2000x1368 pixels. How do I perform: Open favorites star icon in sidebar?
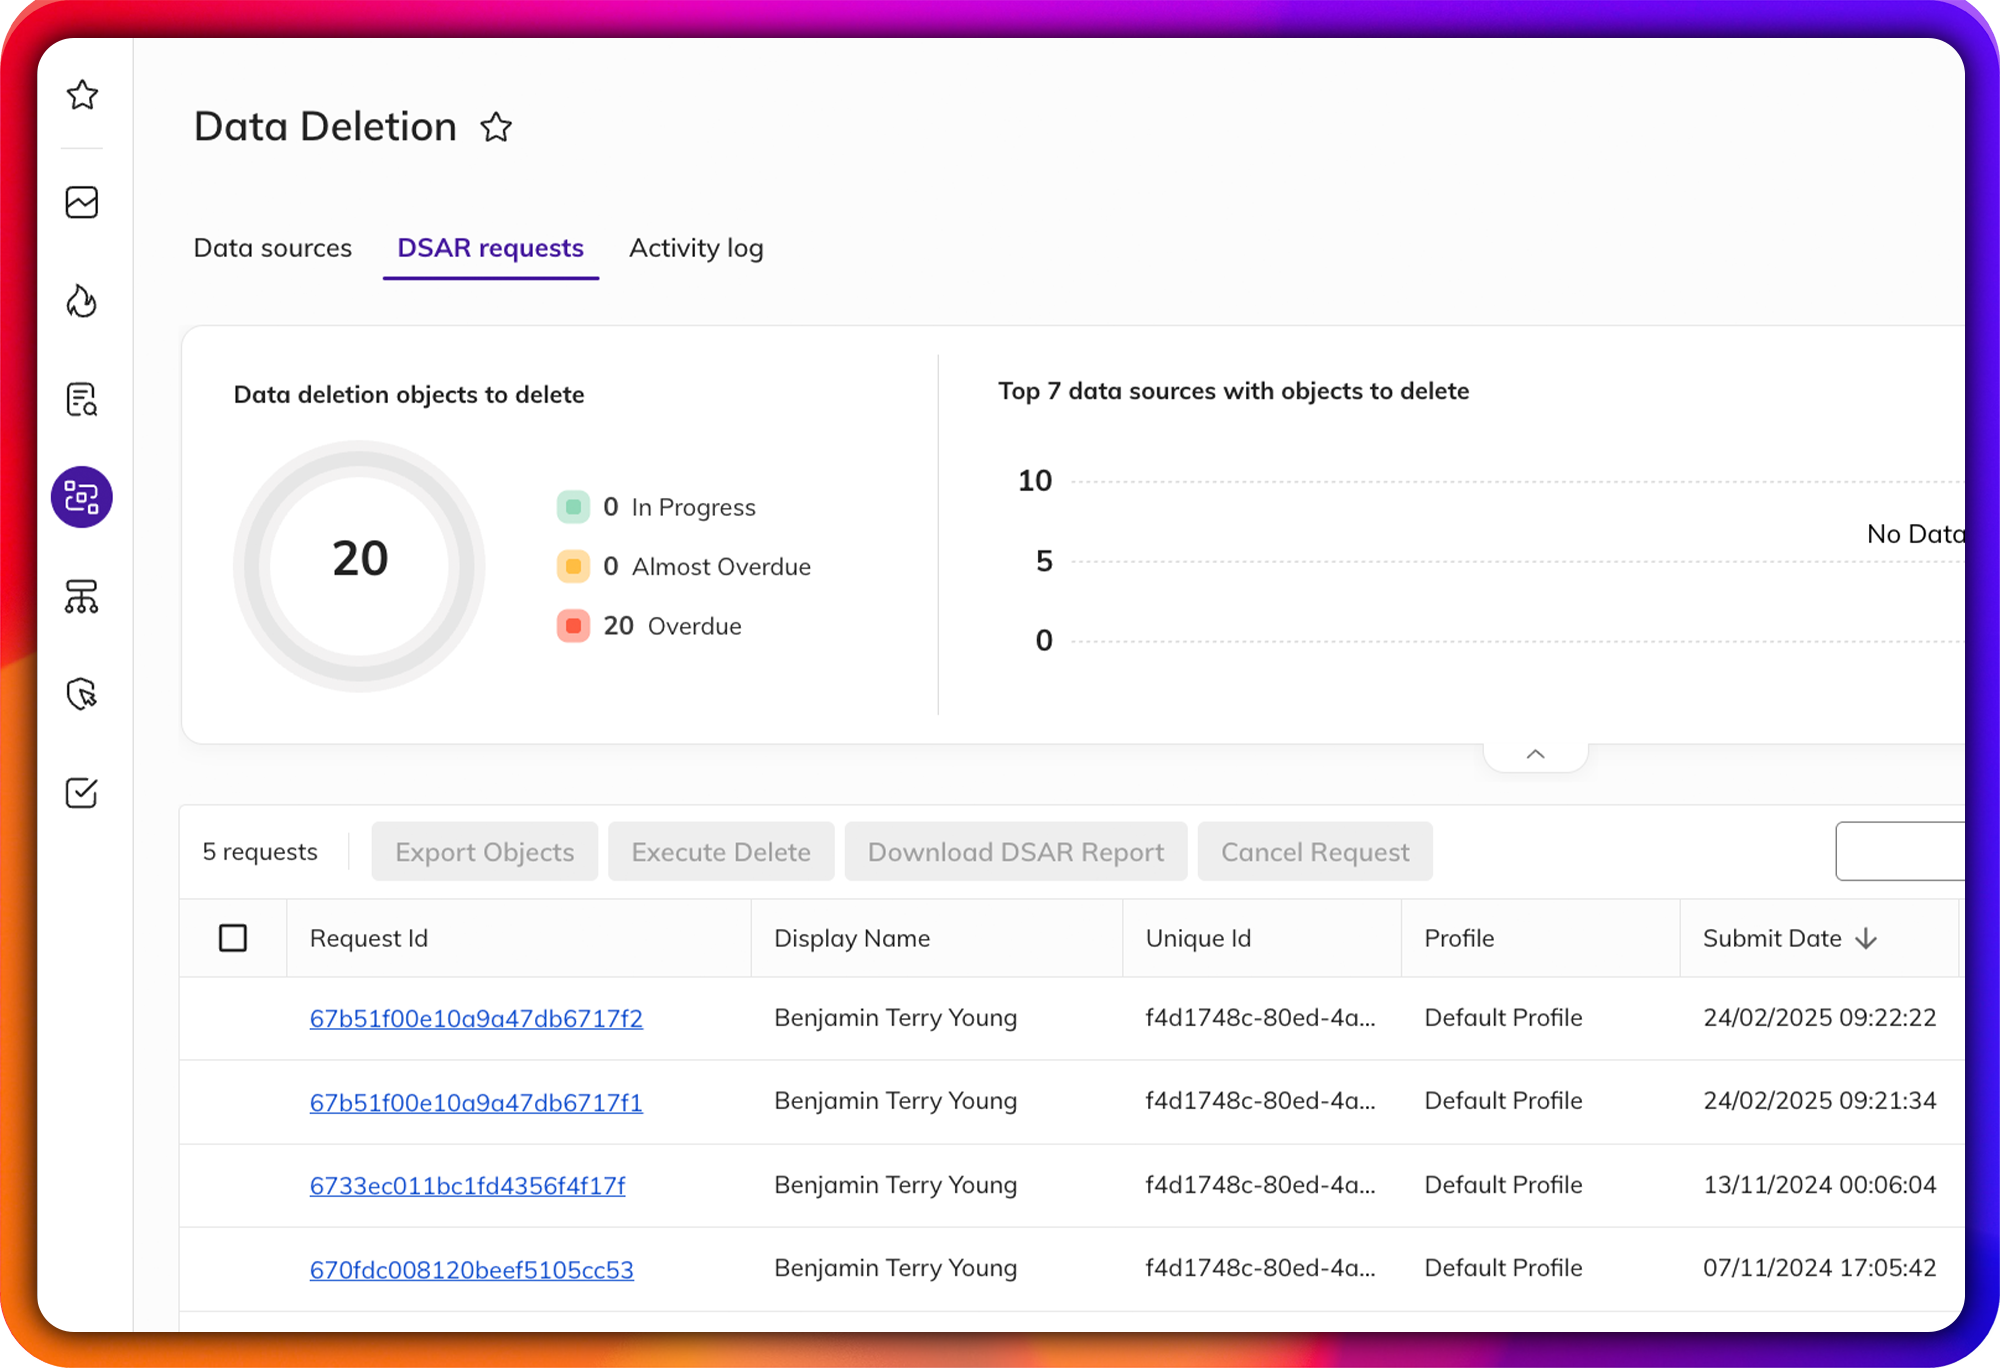click(x=82, y=95)
